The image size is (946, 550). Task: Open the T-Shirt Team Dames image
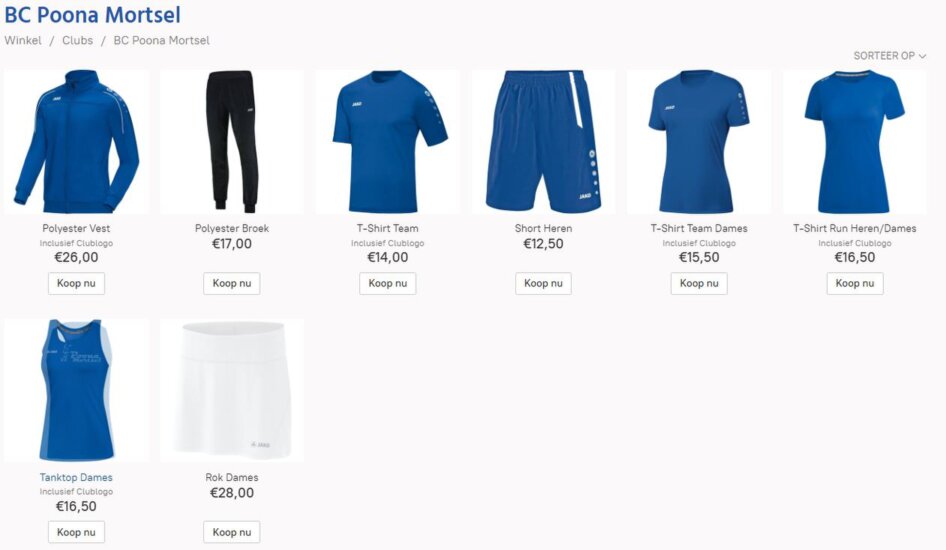click(699, 142)
